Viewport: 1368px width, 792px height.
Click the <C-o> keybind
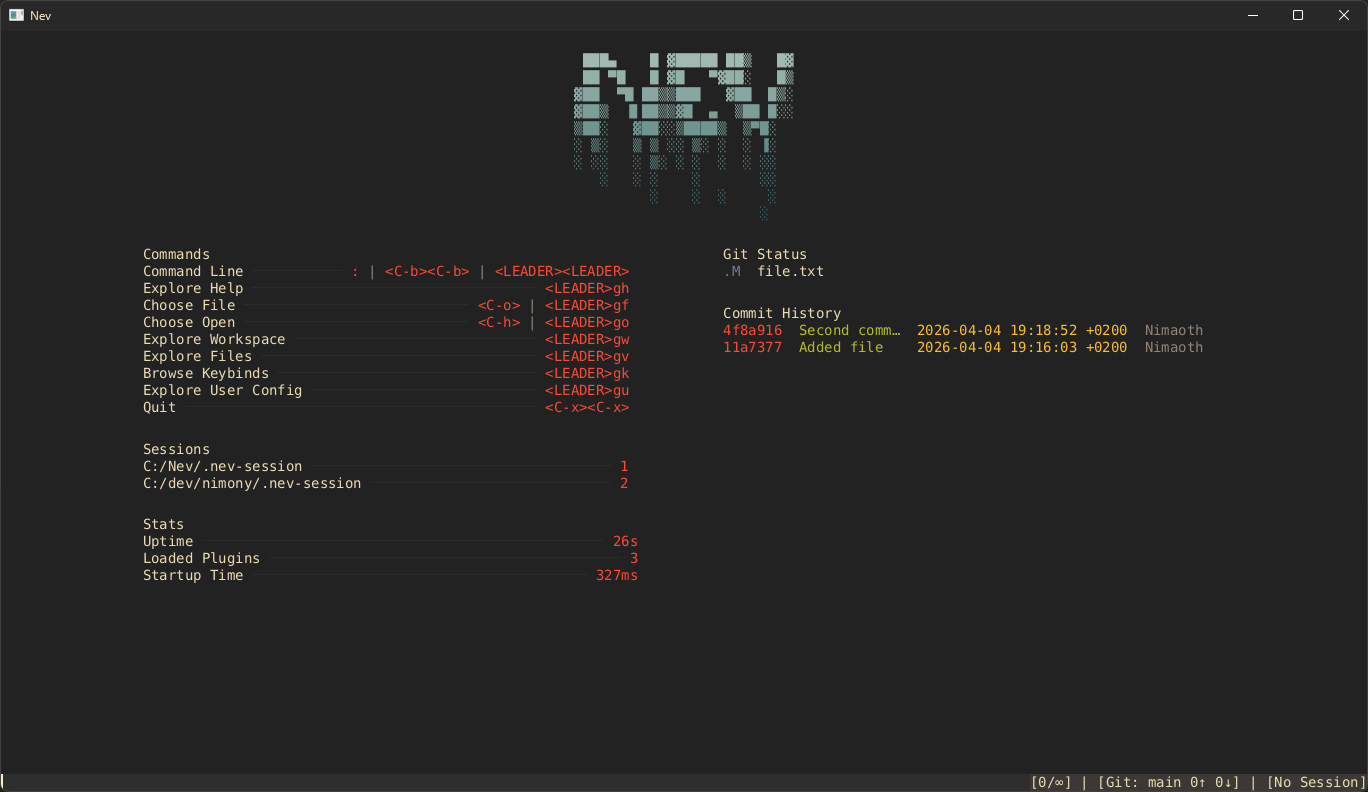(499, 305)
